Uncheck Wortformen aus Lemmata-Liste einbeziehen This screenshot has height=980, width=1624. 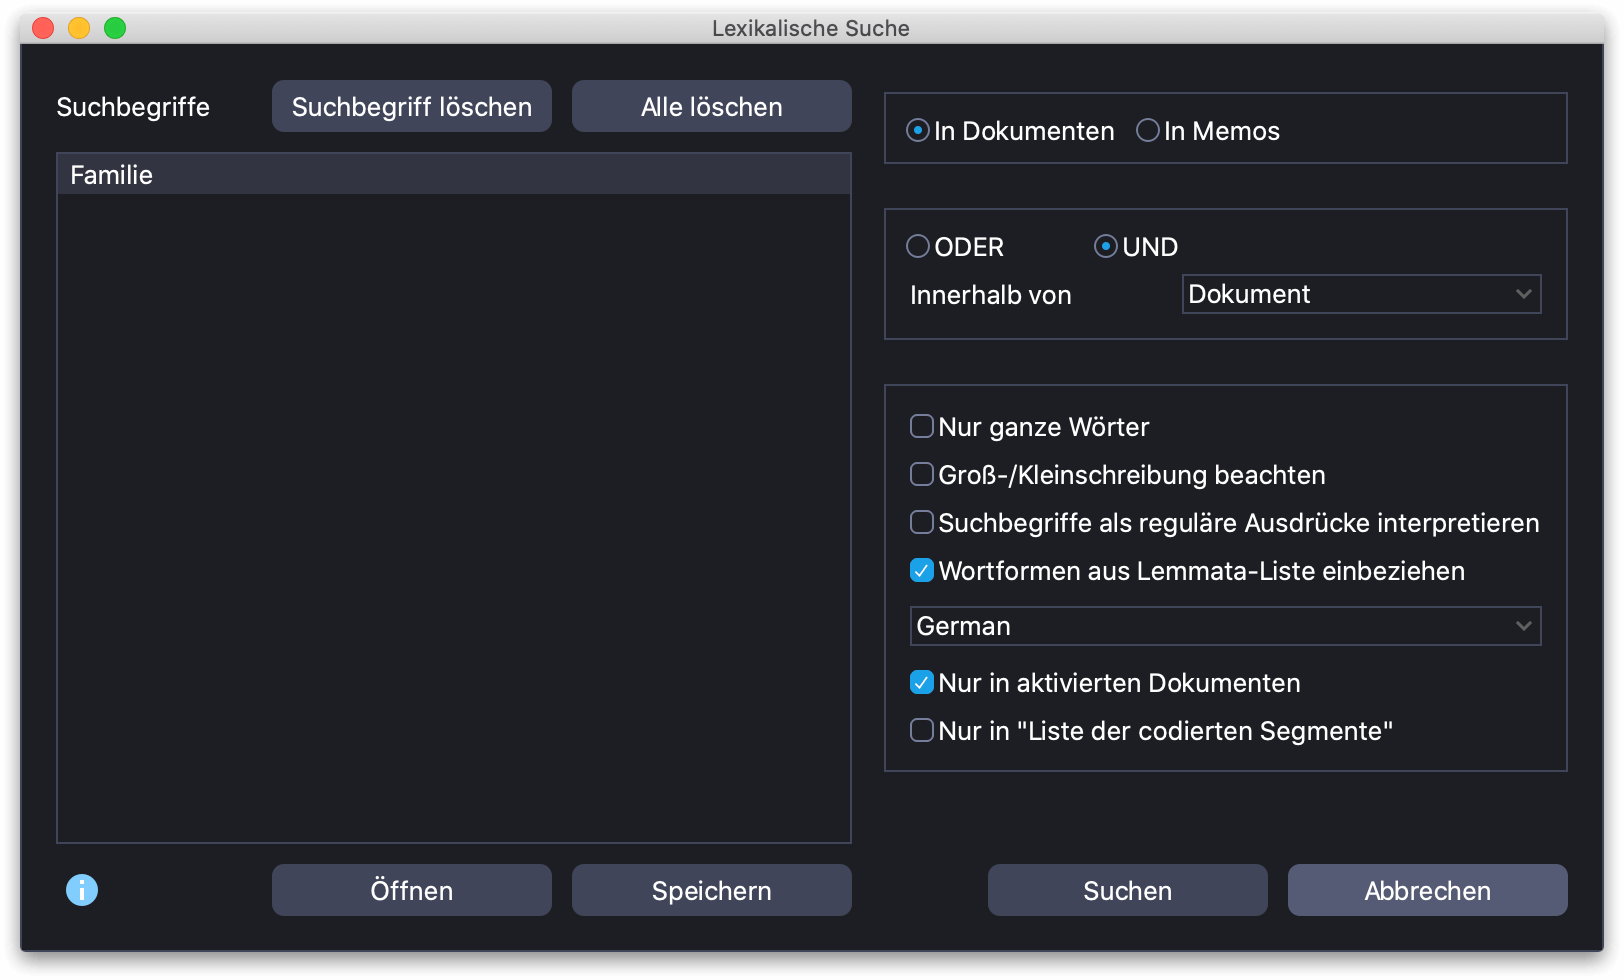click(922, 571)
